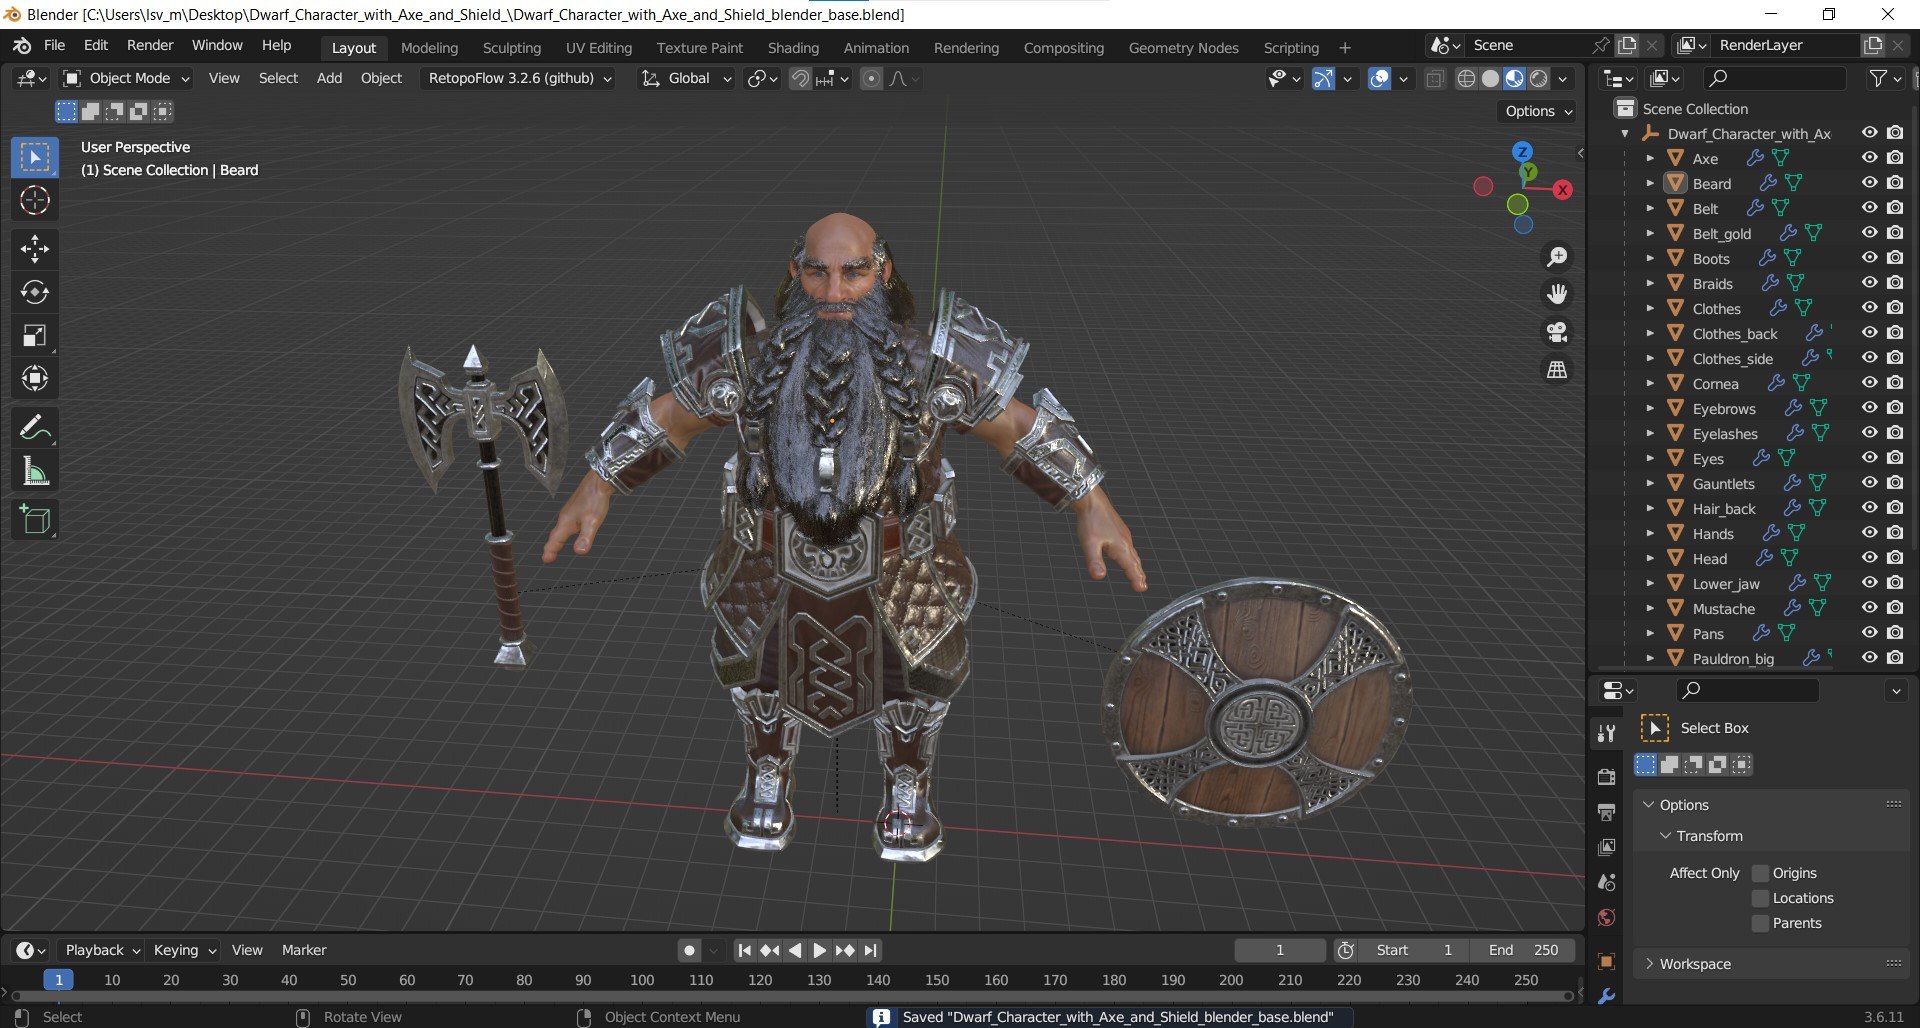The height and width of the screenshot is (1028, 1920).
Task: Click the Add menu in viewport header
Action: 329,78
